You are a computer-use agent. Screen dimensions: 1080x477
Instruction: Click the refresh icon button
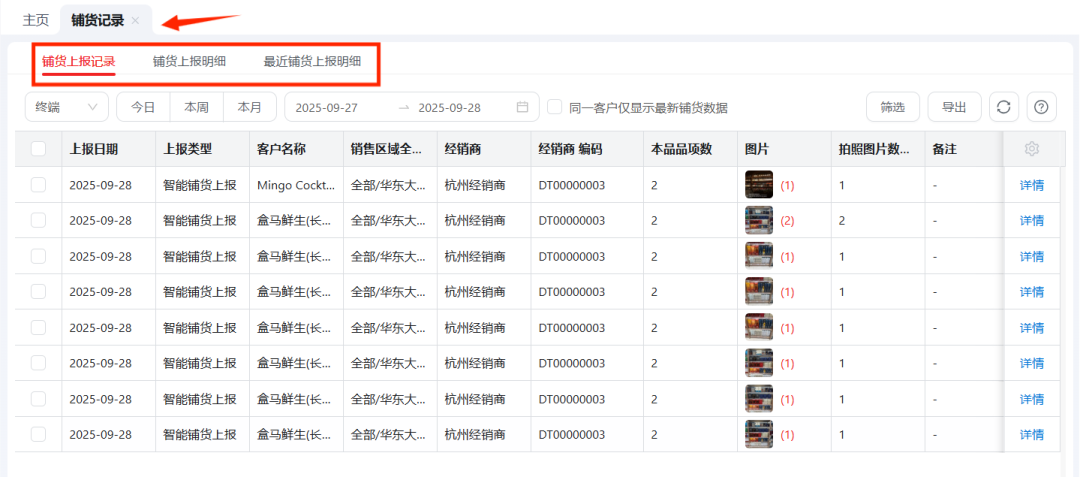point(1004,107)
